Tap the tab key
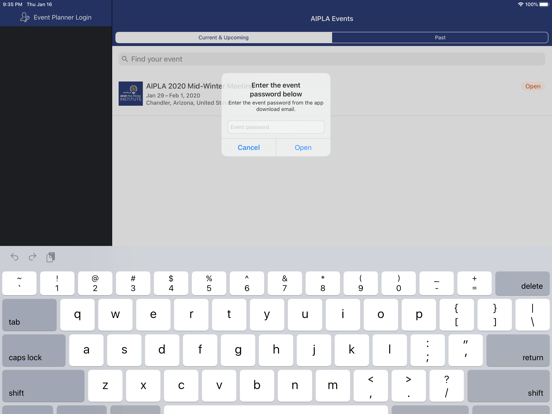Viewport: 552px width, 414px height. pos(29,315)
